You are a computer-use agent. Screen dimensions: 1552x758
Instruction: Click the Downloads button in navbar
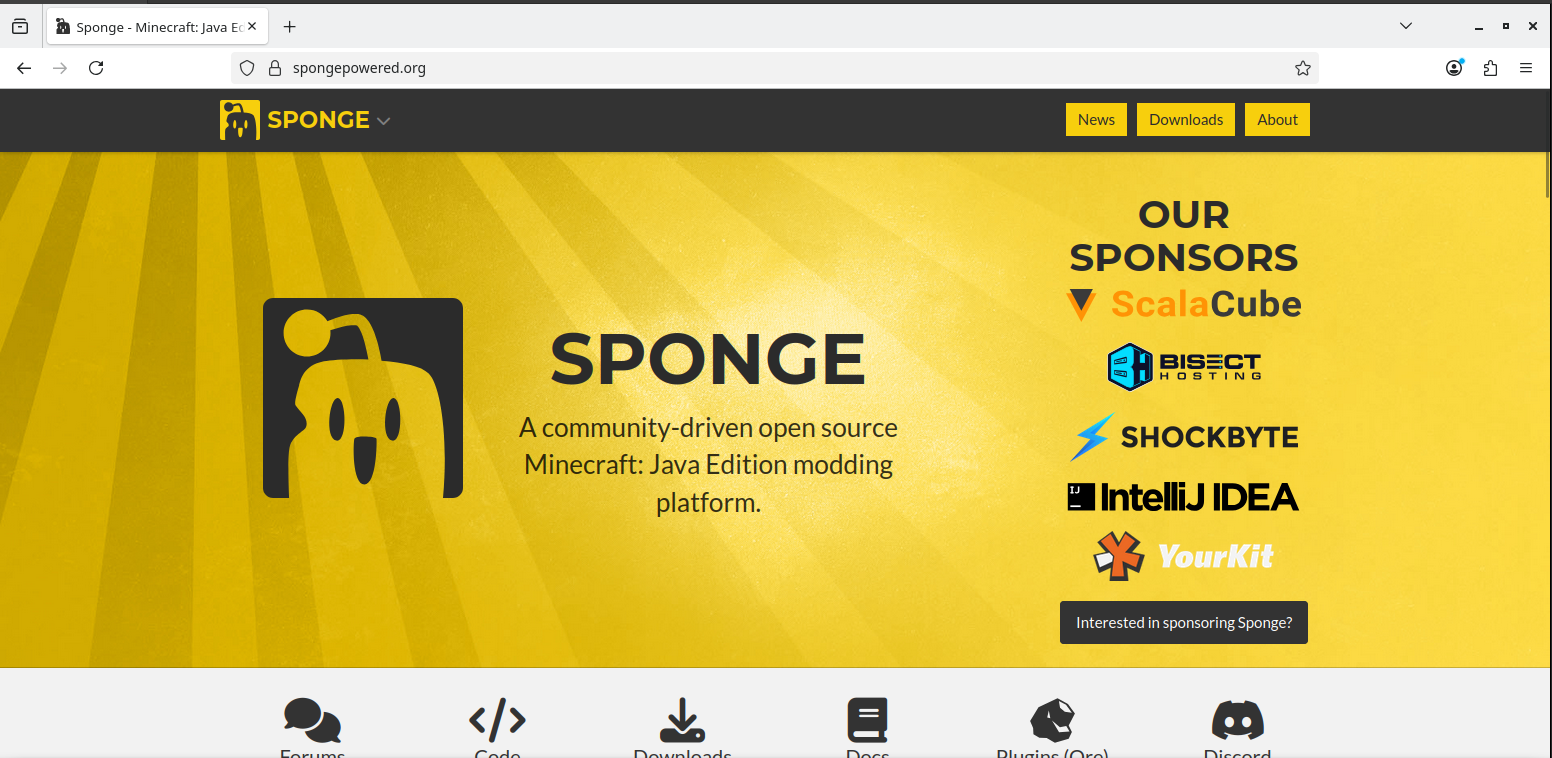pyautogui.click(x=1186, y=119)
